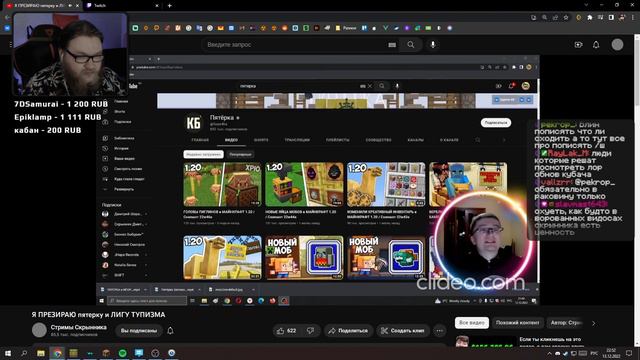
Task: Expand more filter chips with right chevron
Action: click(x=593, y=323)
